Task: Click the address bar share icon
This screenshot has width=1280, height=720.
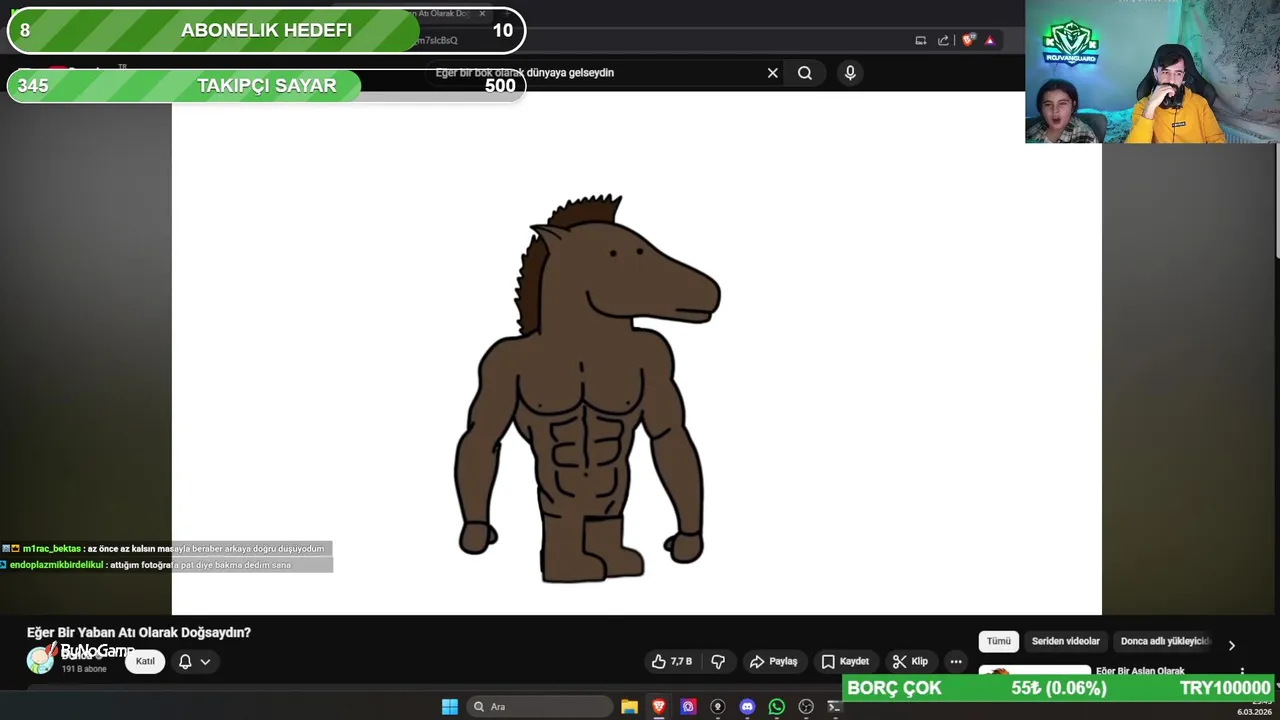Action: pyautogui.click(x=943, y=40)
